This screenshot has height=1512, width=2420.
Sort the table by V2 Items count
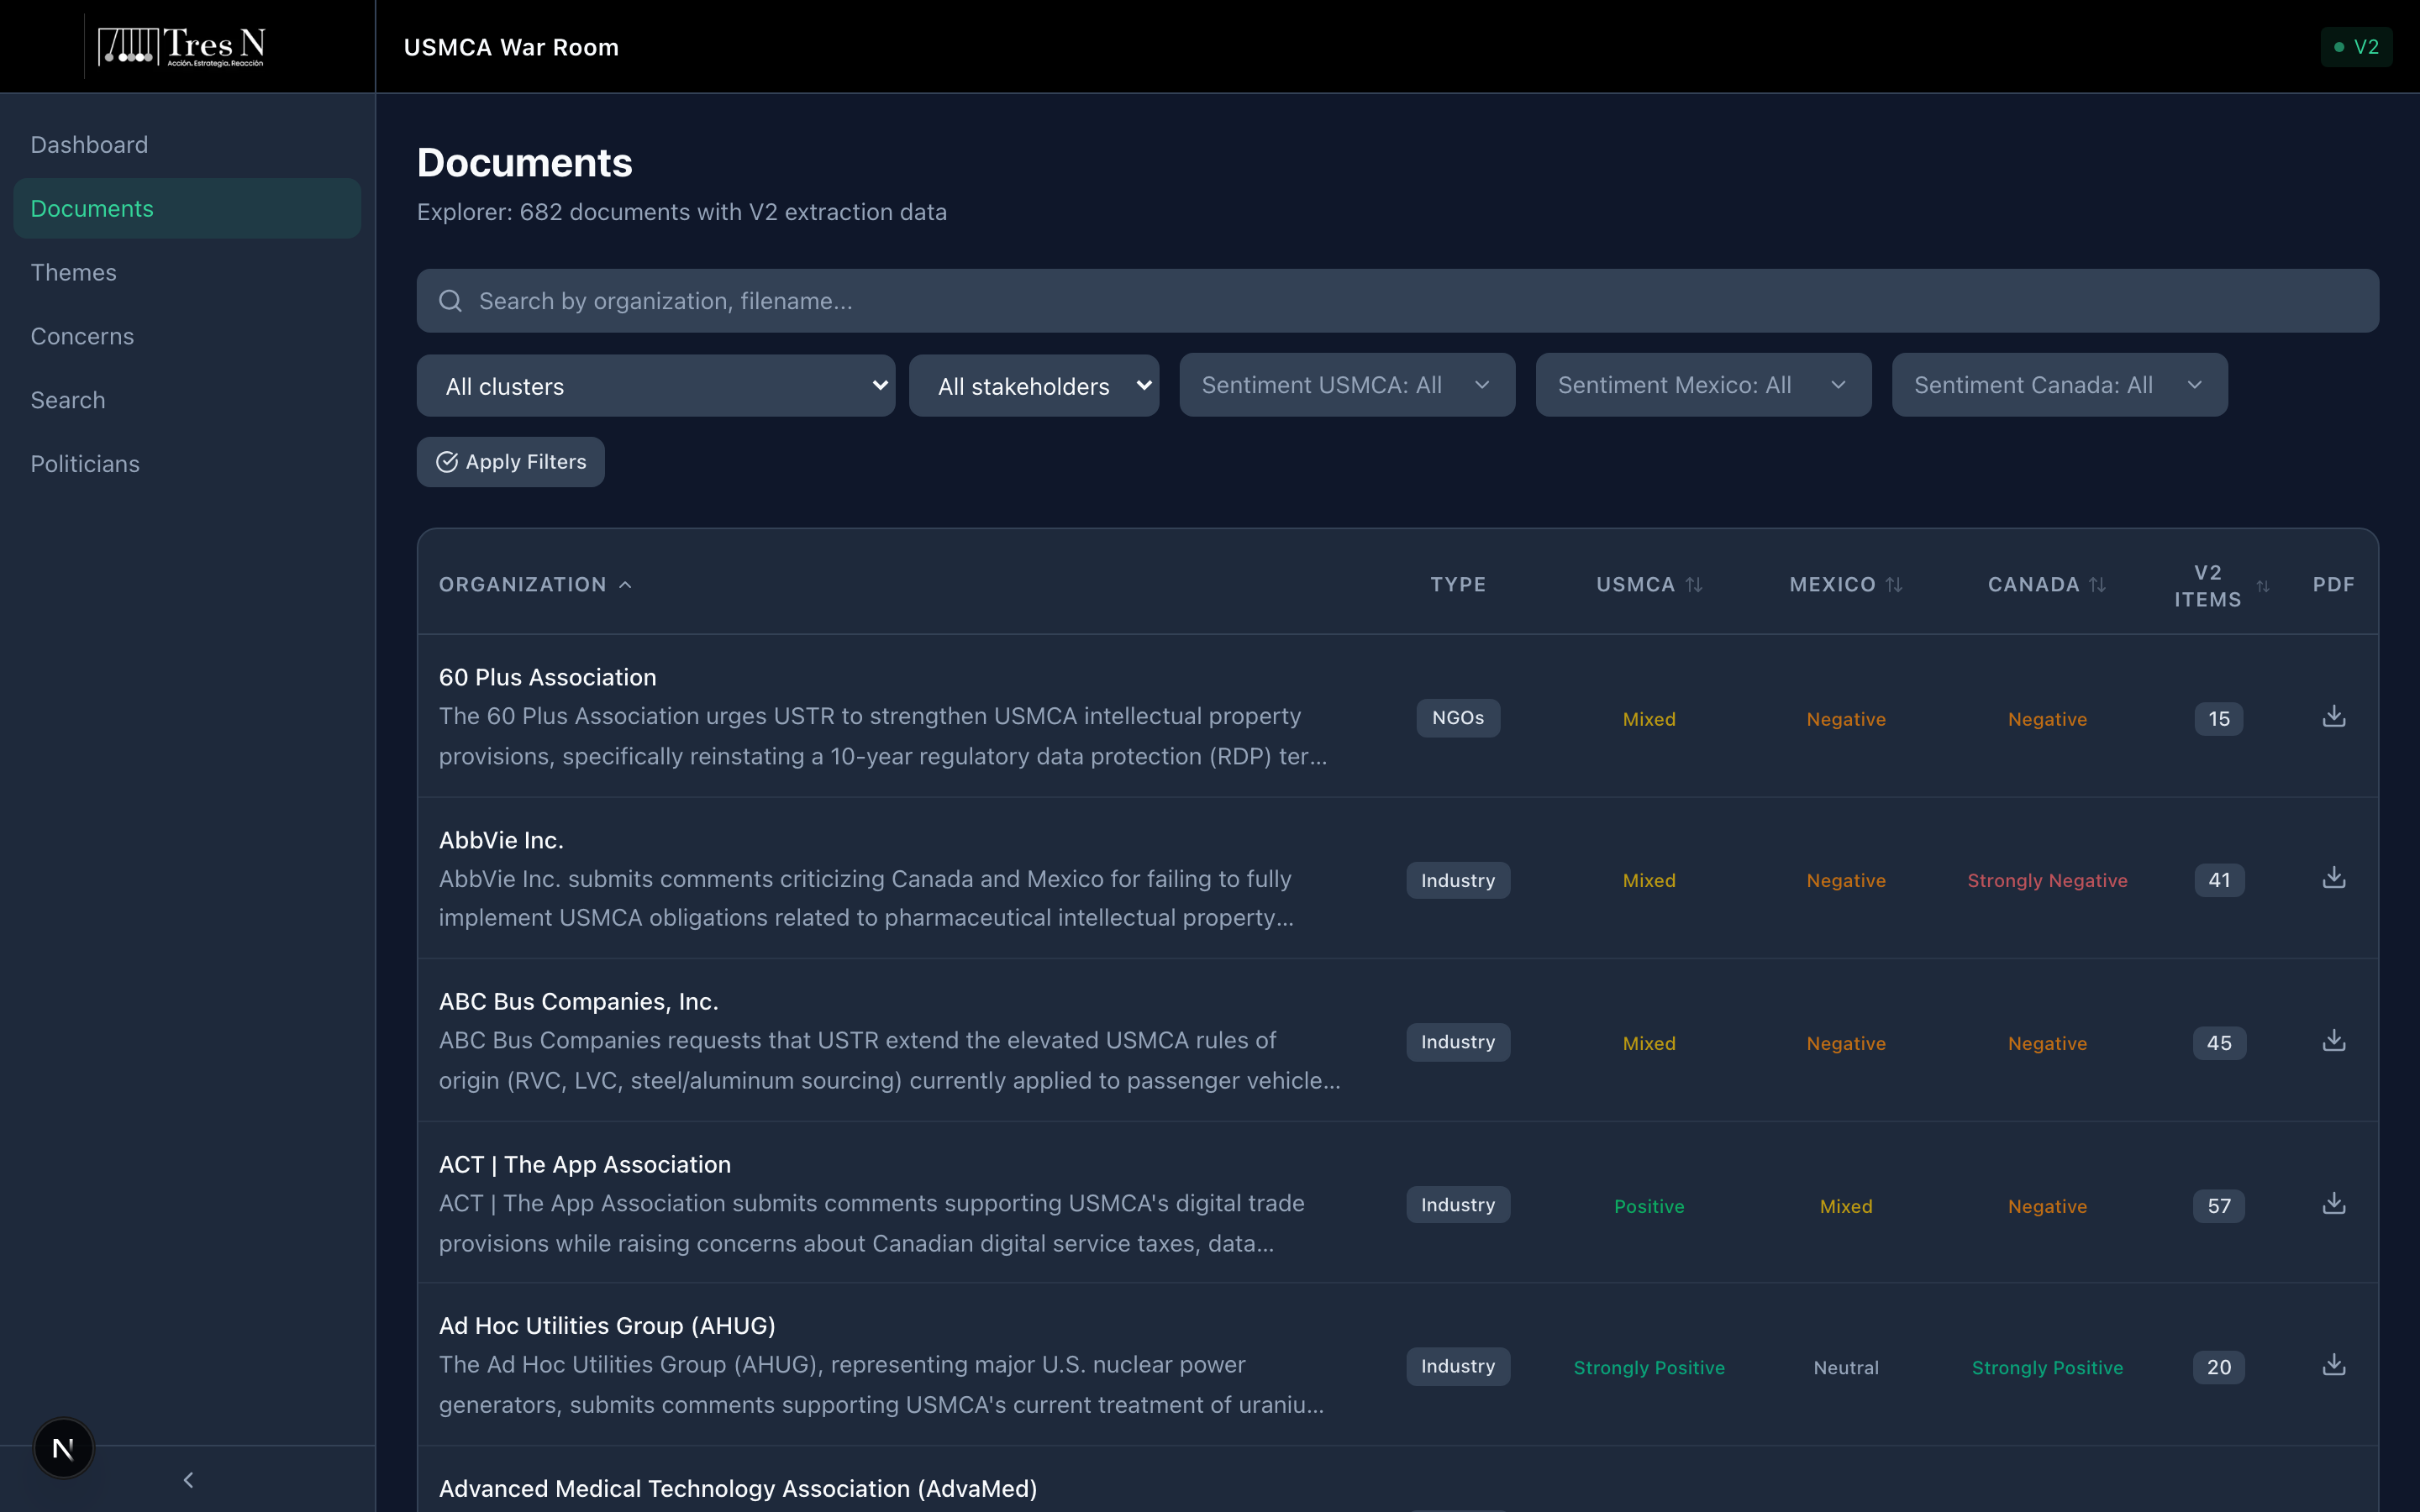2221,586
